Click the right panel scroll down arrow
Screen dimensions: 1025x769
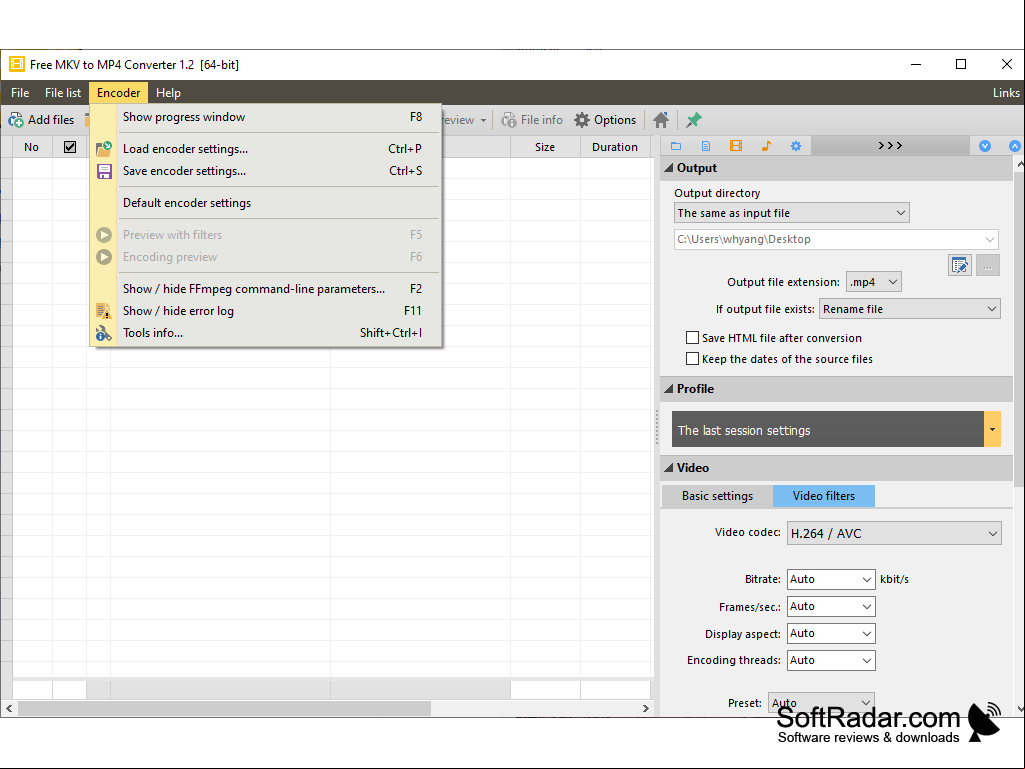[1020, 709]
